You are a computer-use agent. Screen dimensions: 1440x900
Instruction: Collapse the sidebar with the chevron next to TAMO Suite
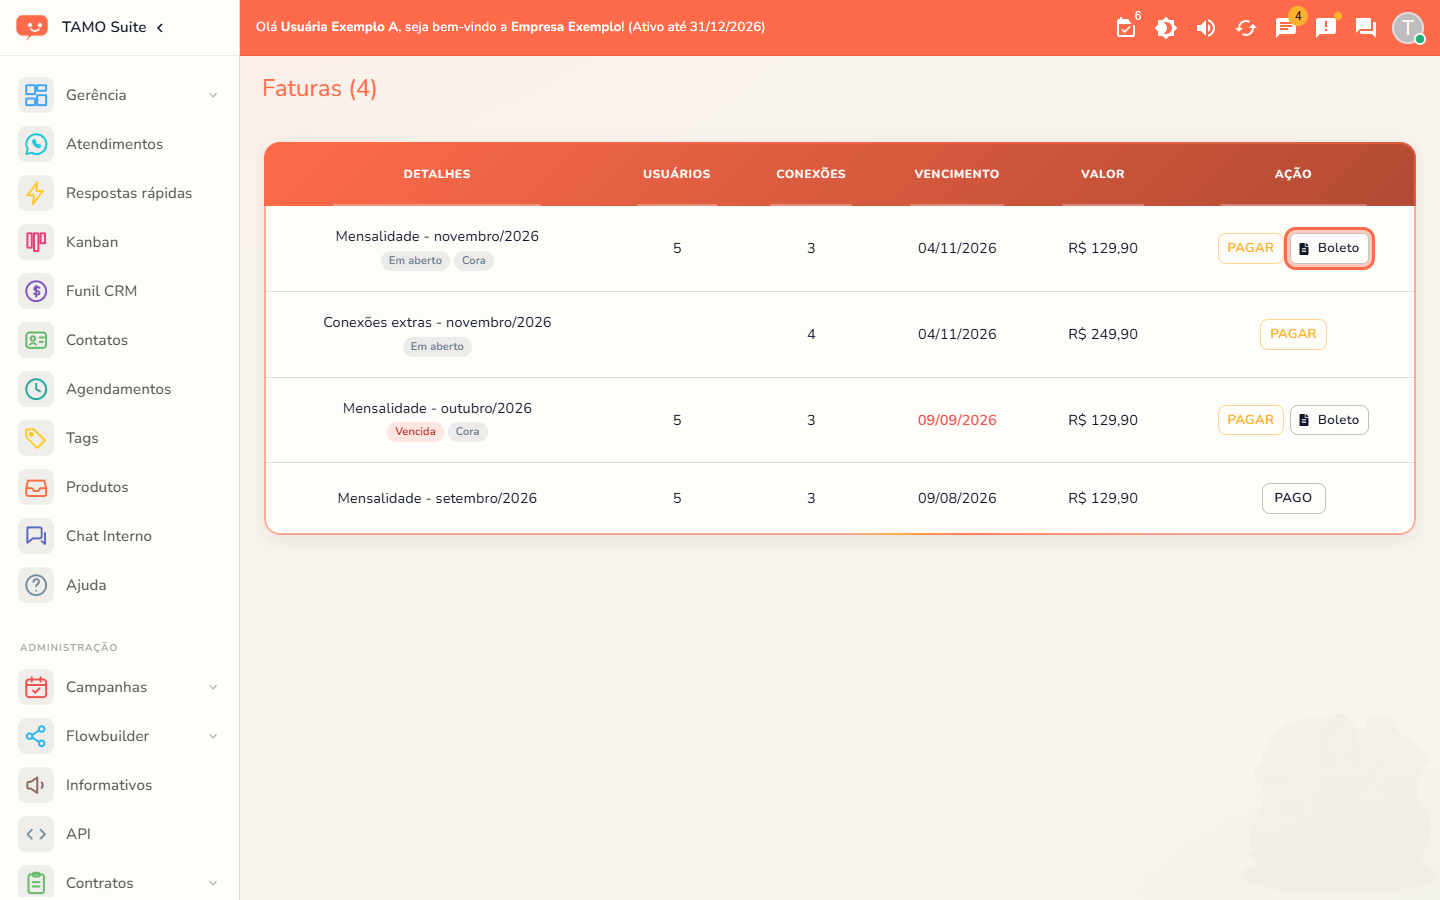(x=160, y=27)
